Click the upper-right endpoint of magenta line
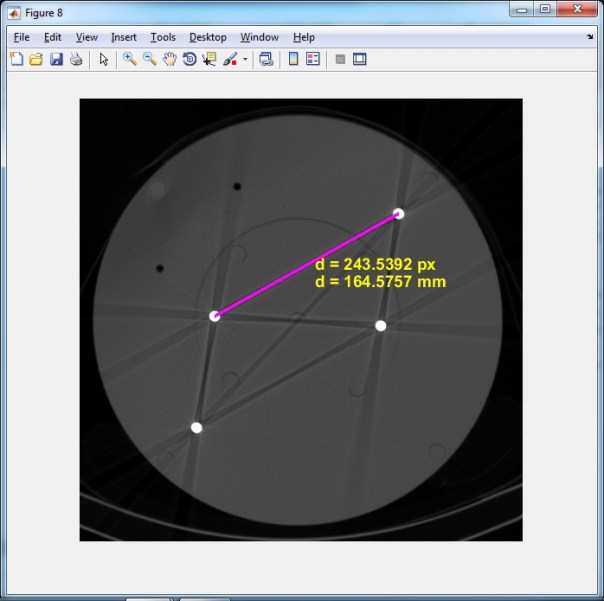This screenshot has width=604, height=601. (398, 213)
